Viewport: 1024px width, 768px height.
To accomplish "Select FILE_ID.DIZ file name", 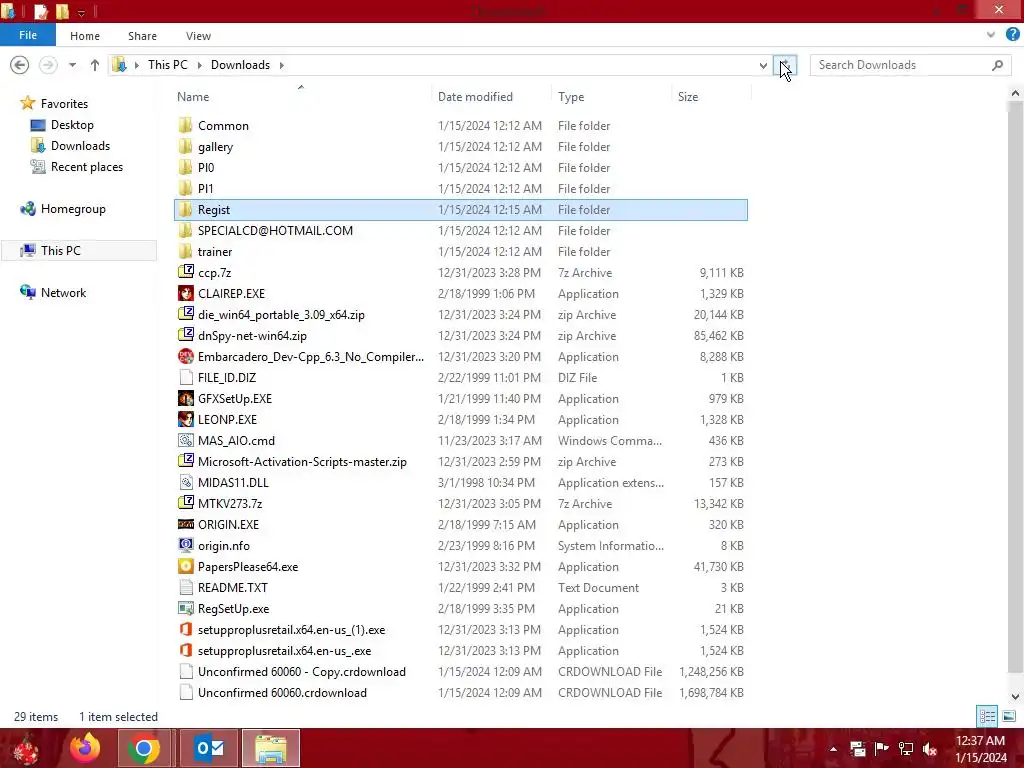I will point(227,377).
